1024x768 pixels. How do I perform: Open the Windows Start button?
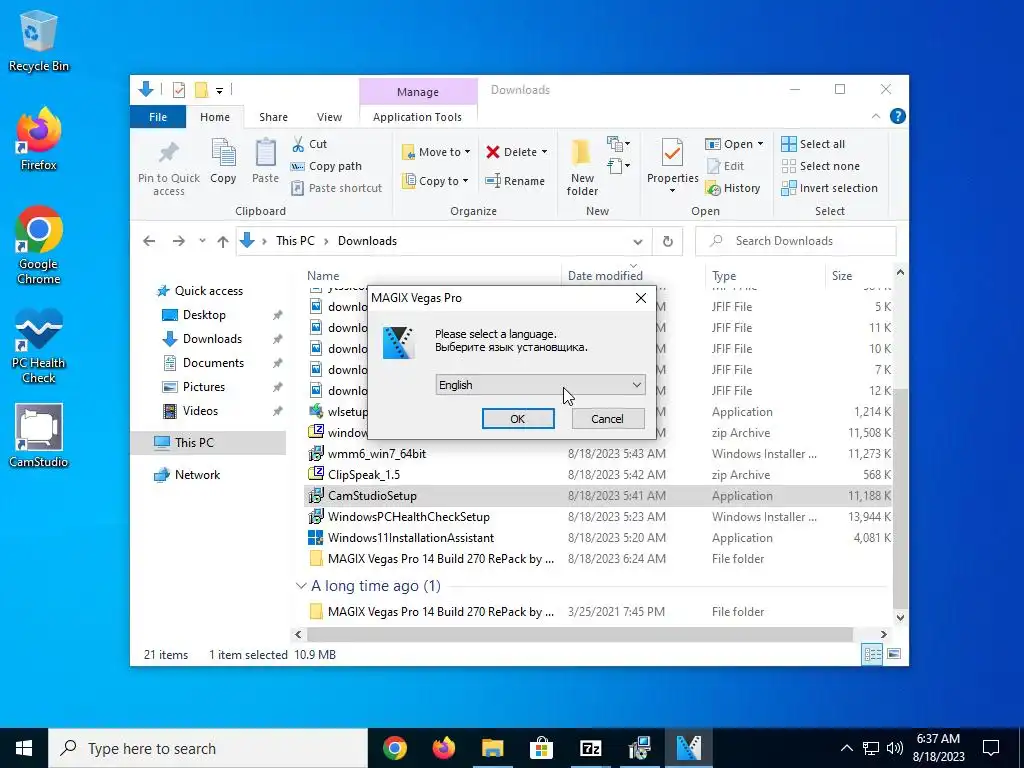(x=24, y=748)
